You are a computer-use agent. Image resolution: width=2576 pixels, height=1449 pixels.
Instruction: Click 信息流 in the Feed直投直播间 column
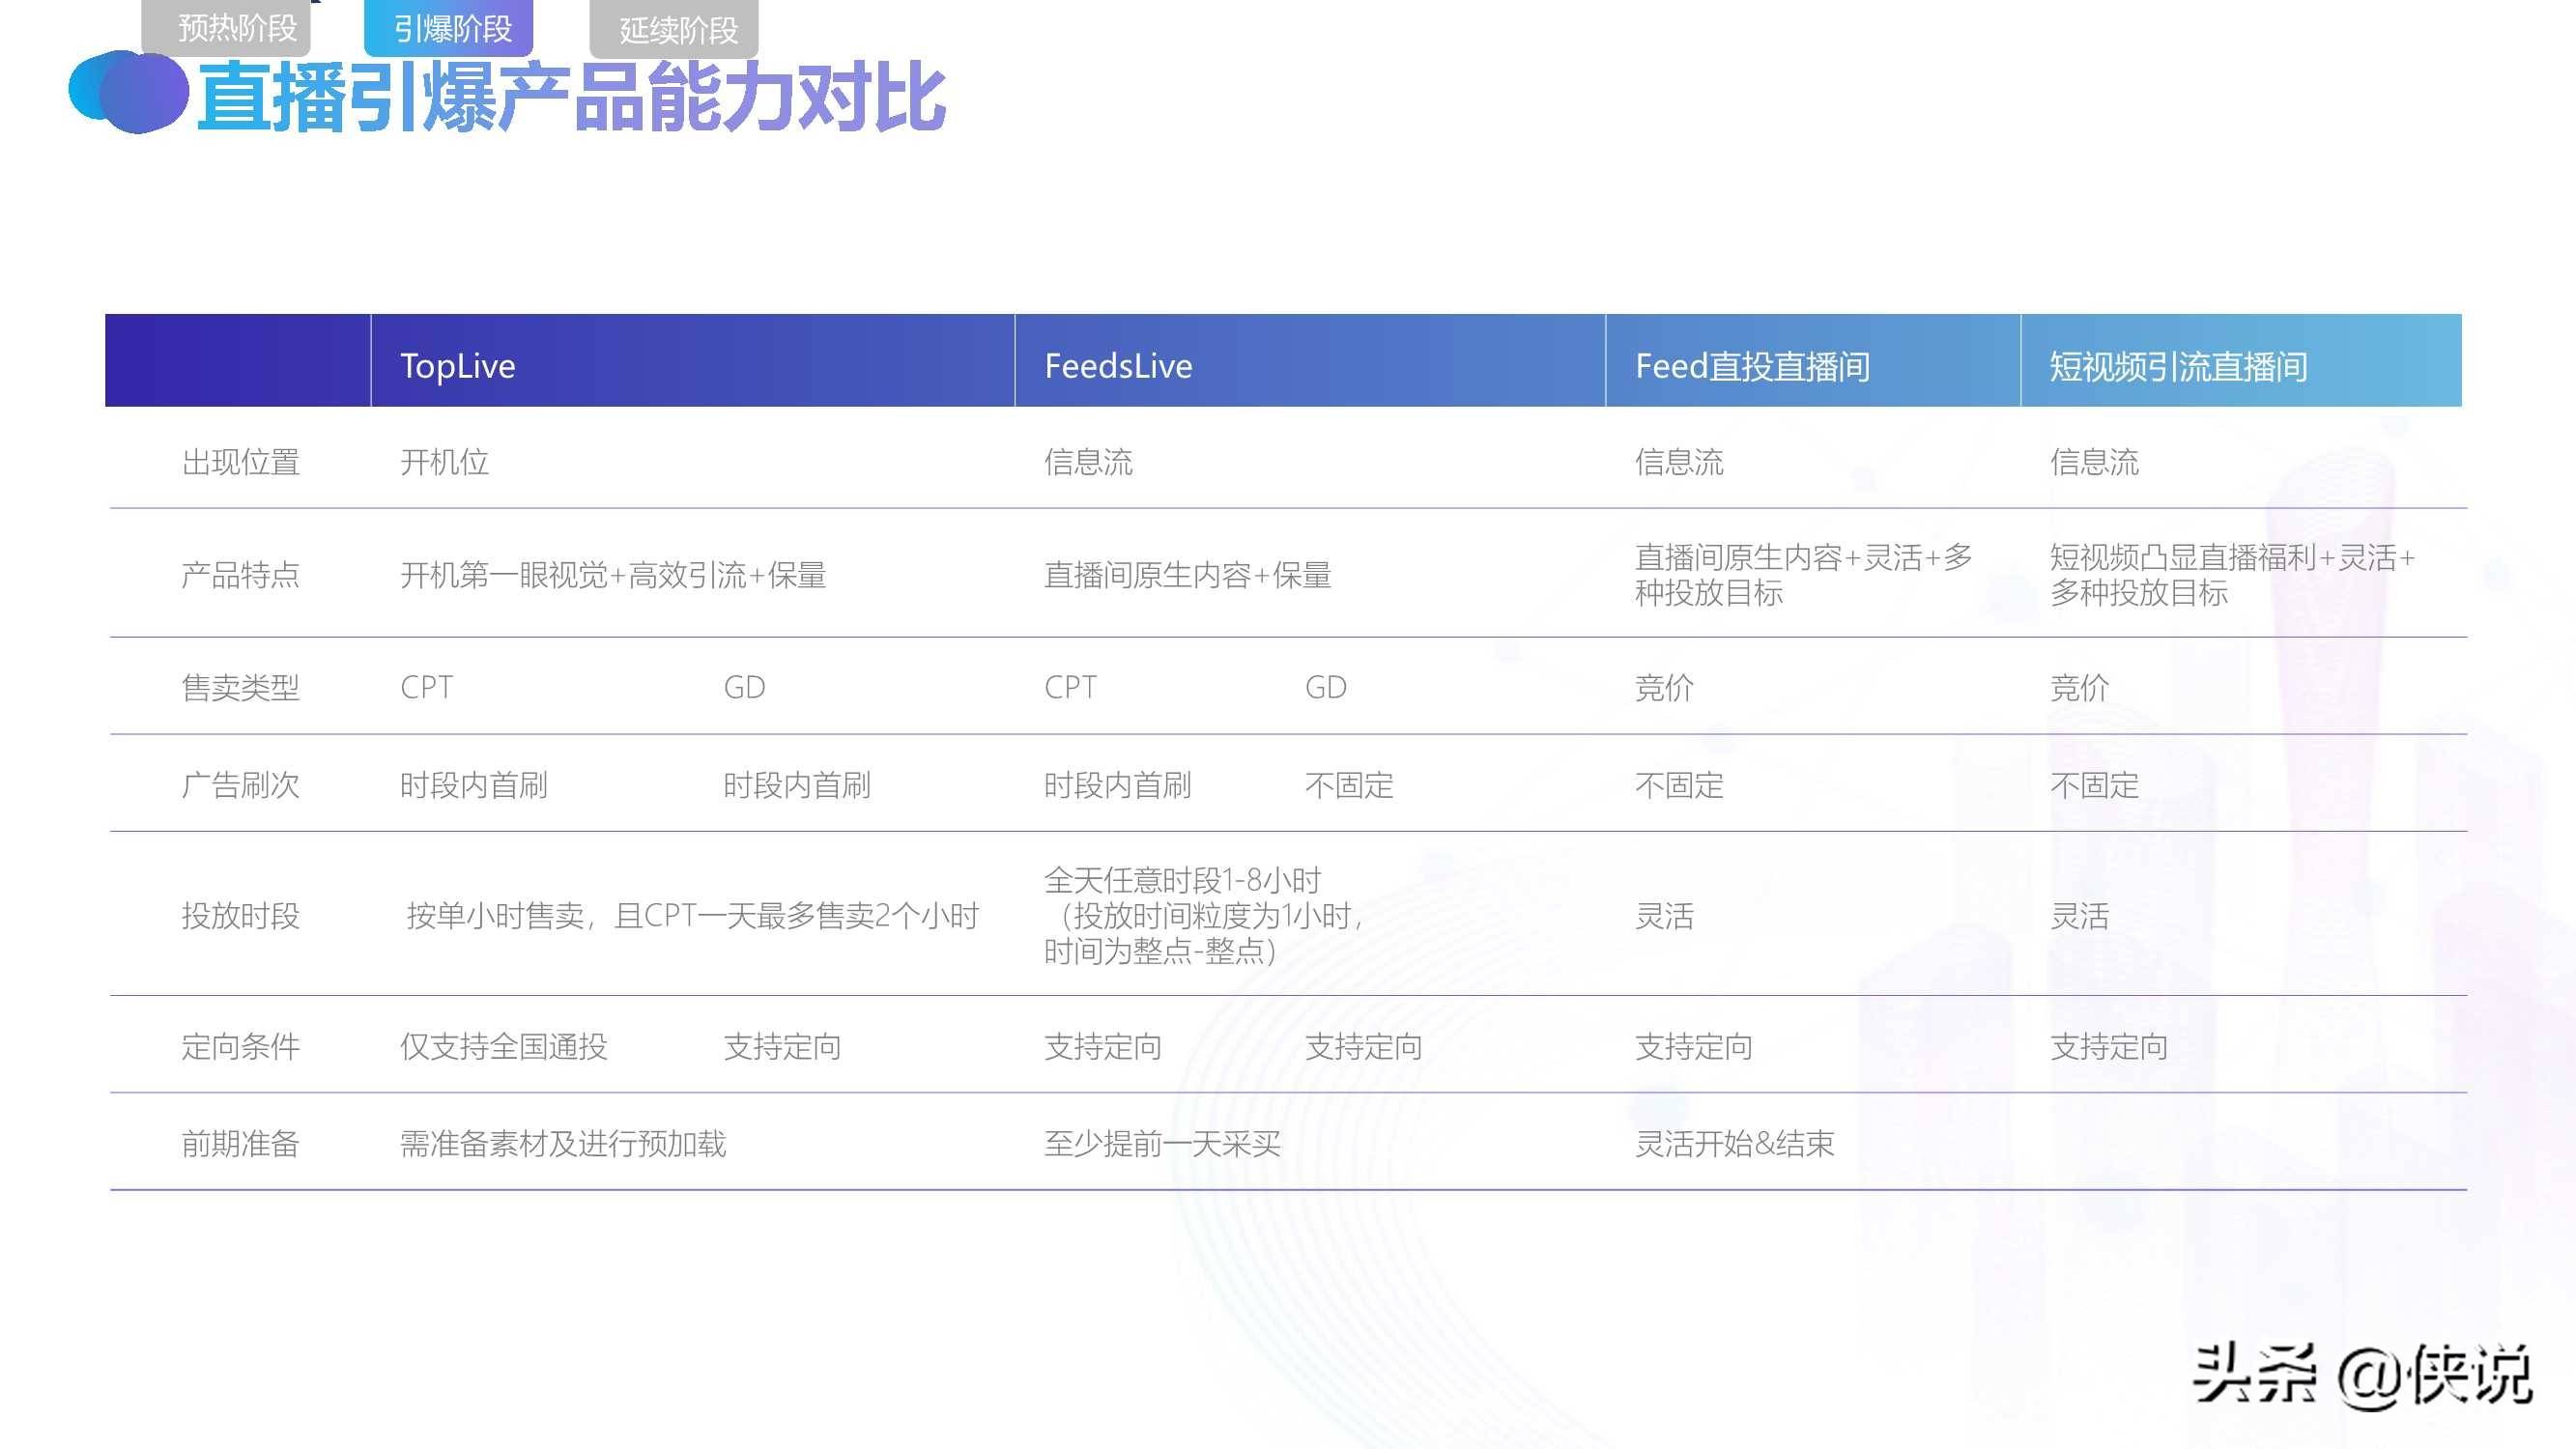(1679, 462)
